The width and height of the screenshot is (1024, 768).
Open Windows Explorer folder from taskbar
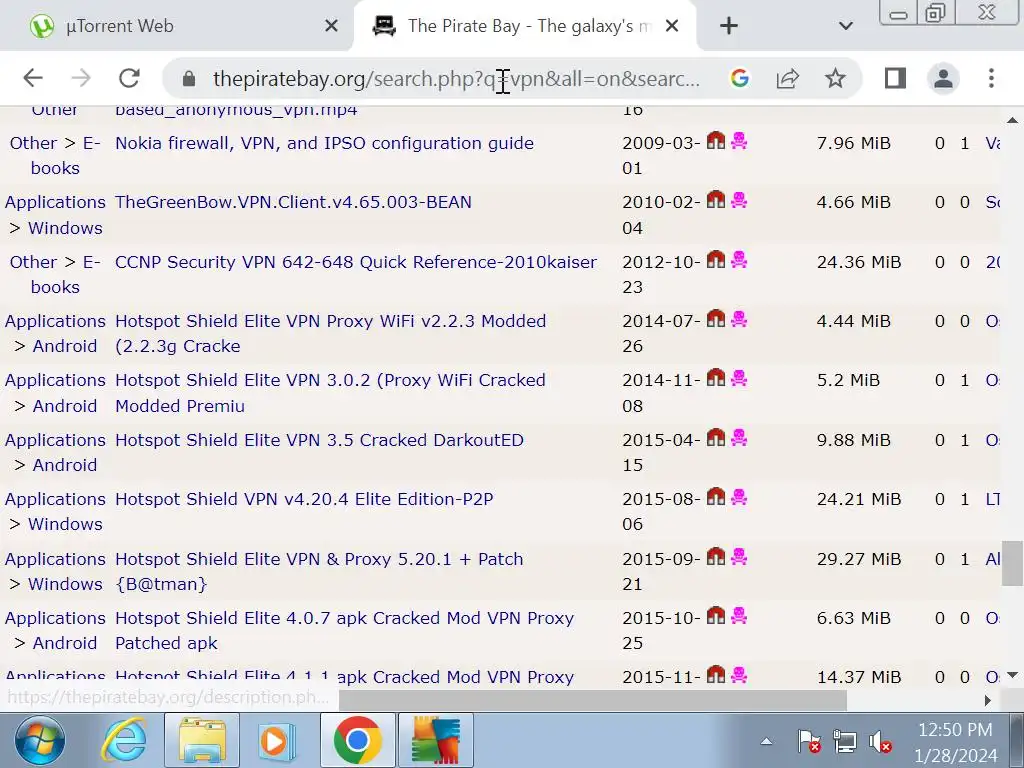[202, 741]
